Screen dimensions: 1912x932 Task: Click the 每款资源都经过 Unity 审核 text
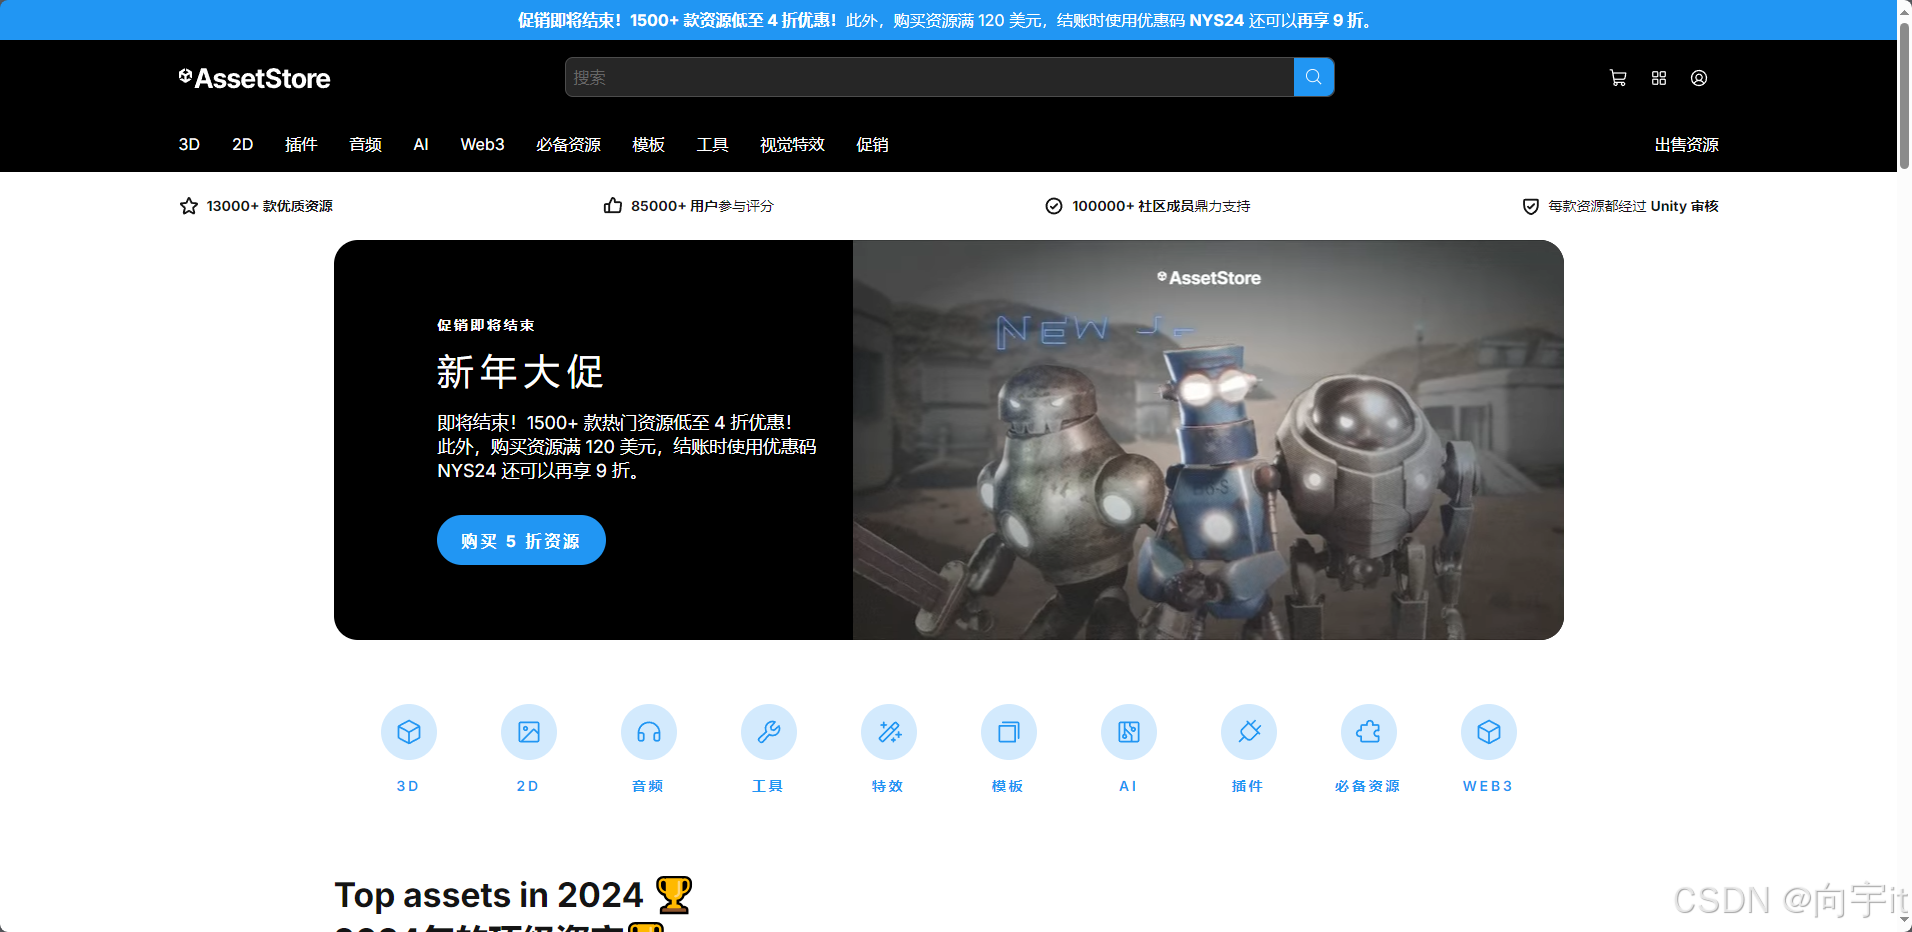1634,206
